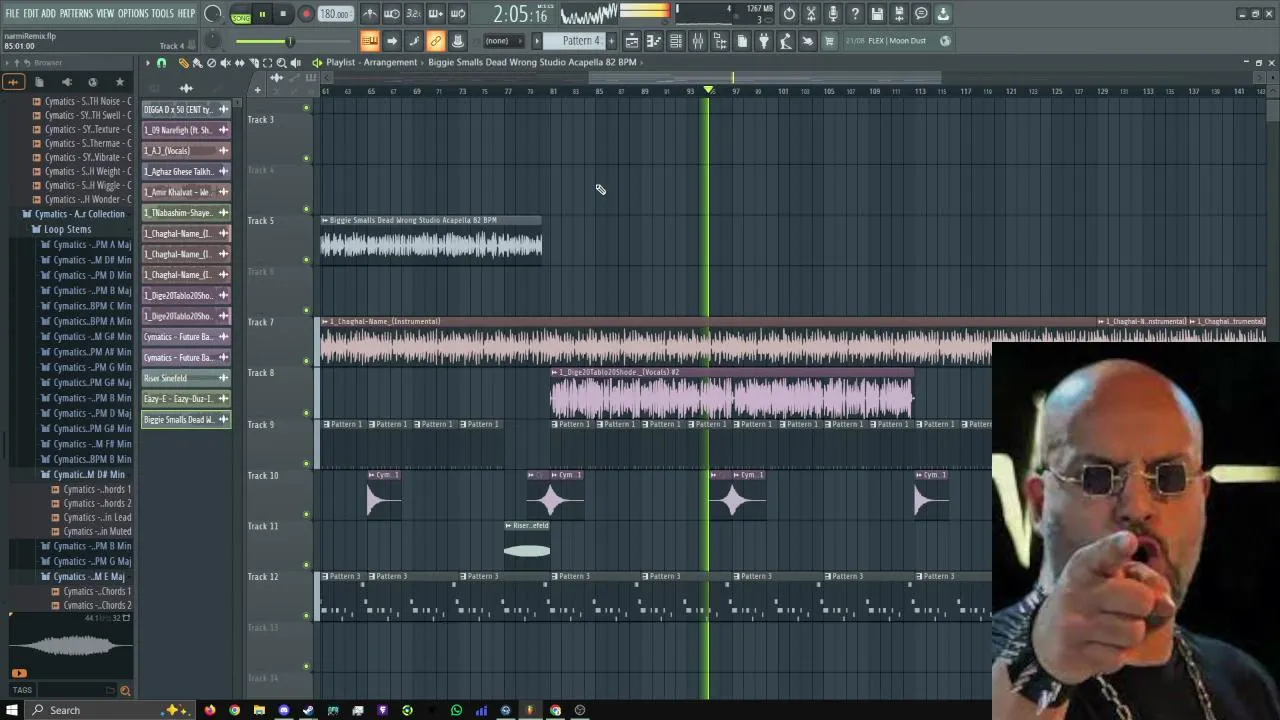
Task: Open the Mixer view icon
Action: pos(698,41)
